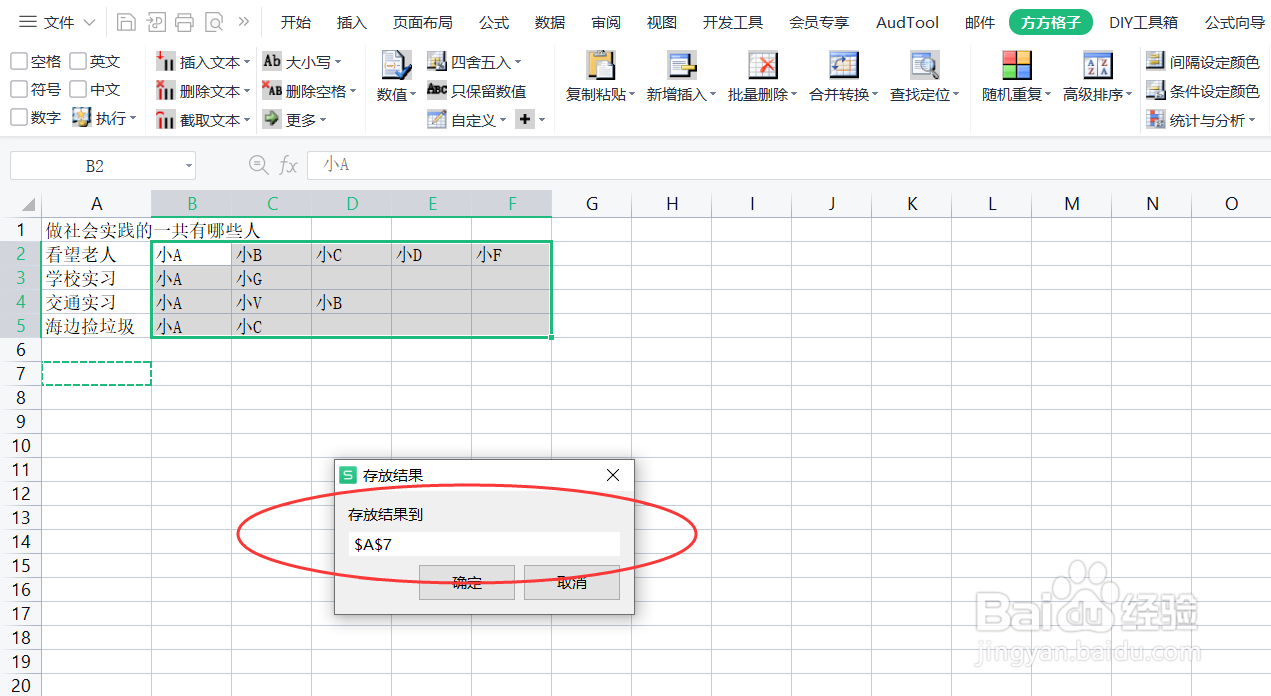Open the 大小写 case conversion tool
The image size is (1271, 696).
click(x=303, y=62)
